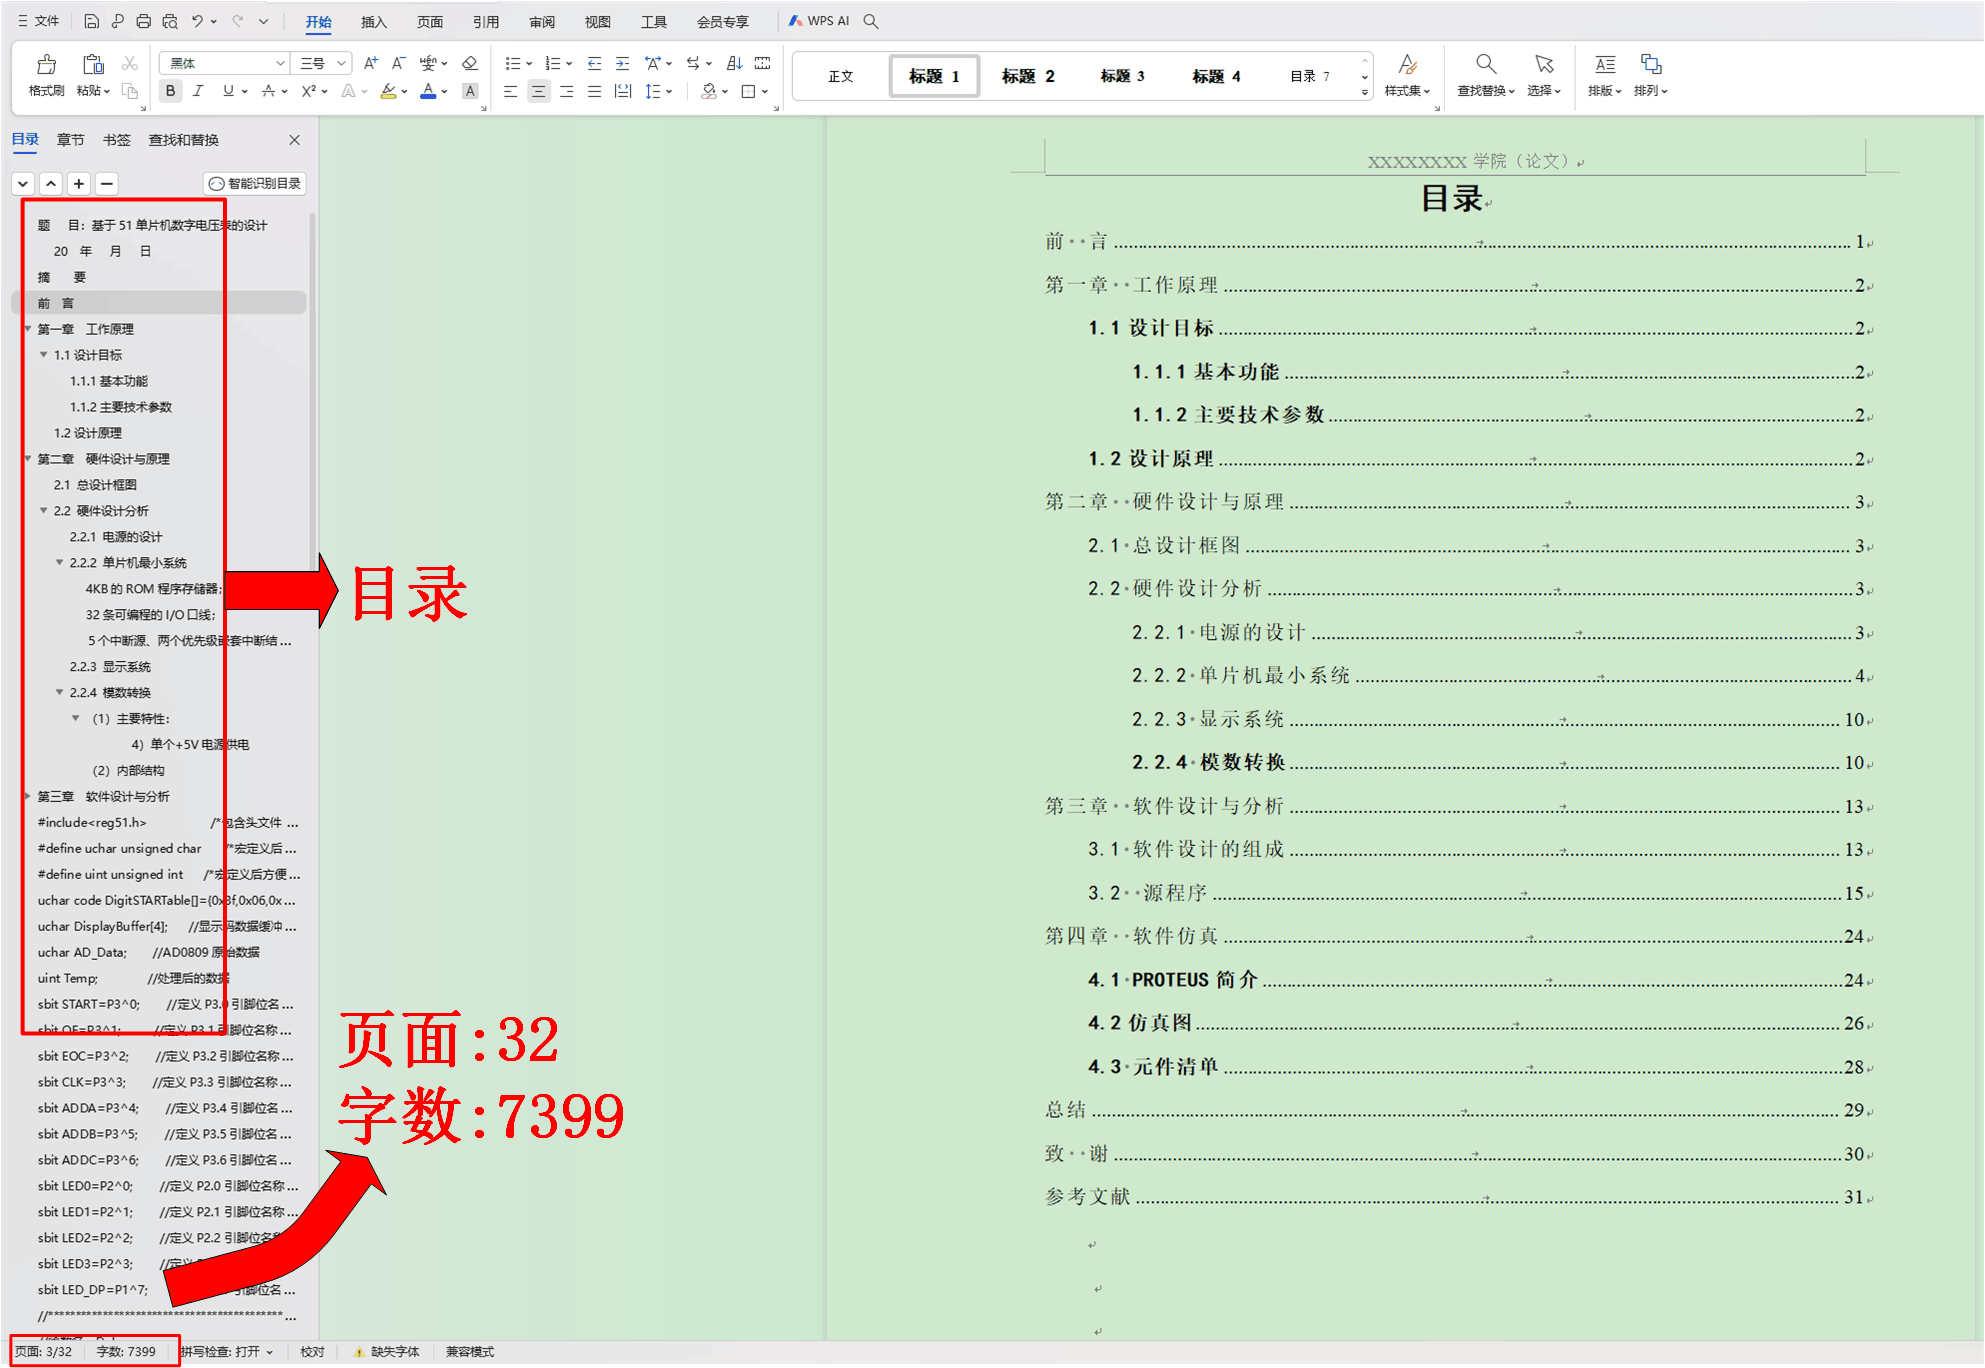Open Find and Replace (查找替换)
The width and height of the screenshot is (1985, 1368).
click(1485, 75)
